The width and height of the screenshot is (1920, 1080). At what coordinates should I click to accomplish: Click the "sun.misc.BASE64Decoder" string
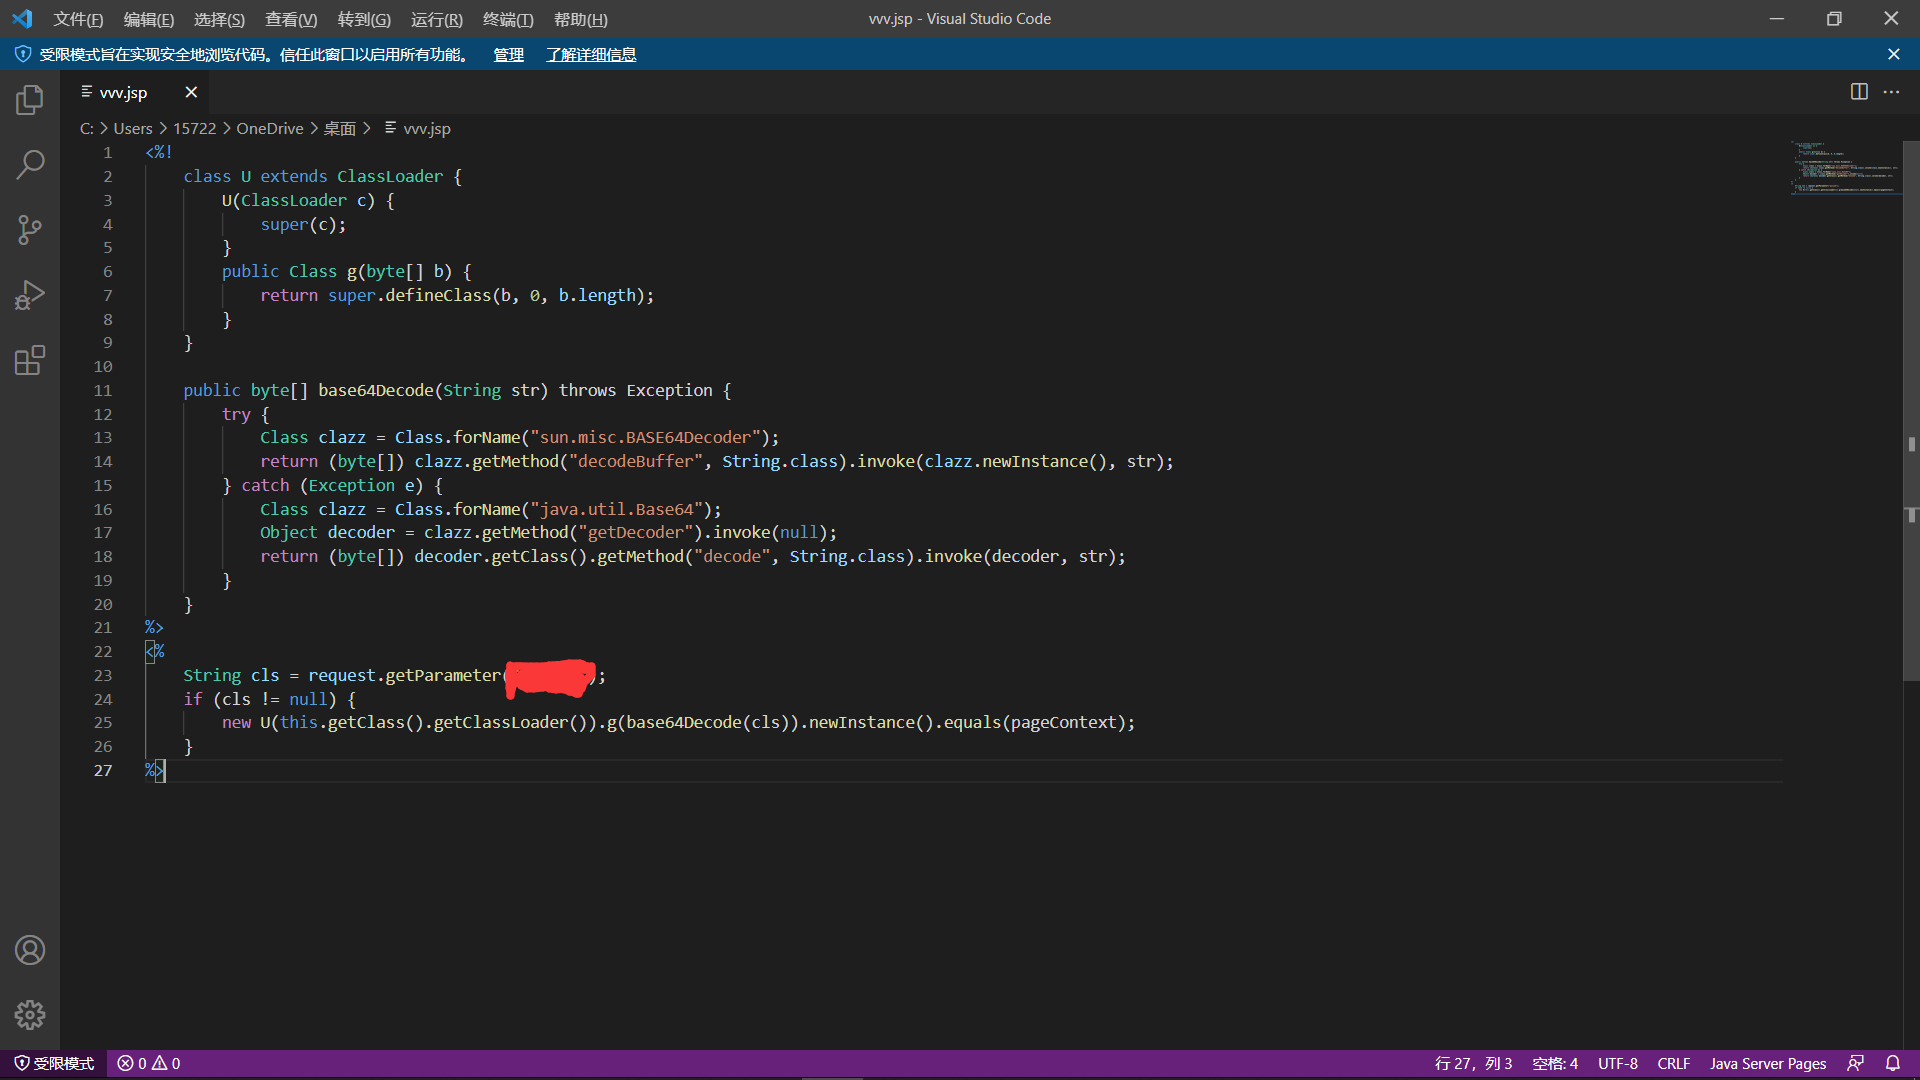pos(645,437)
